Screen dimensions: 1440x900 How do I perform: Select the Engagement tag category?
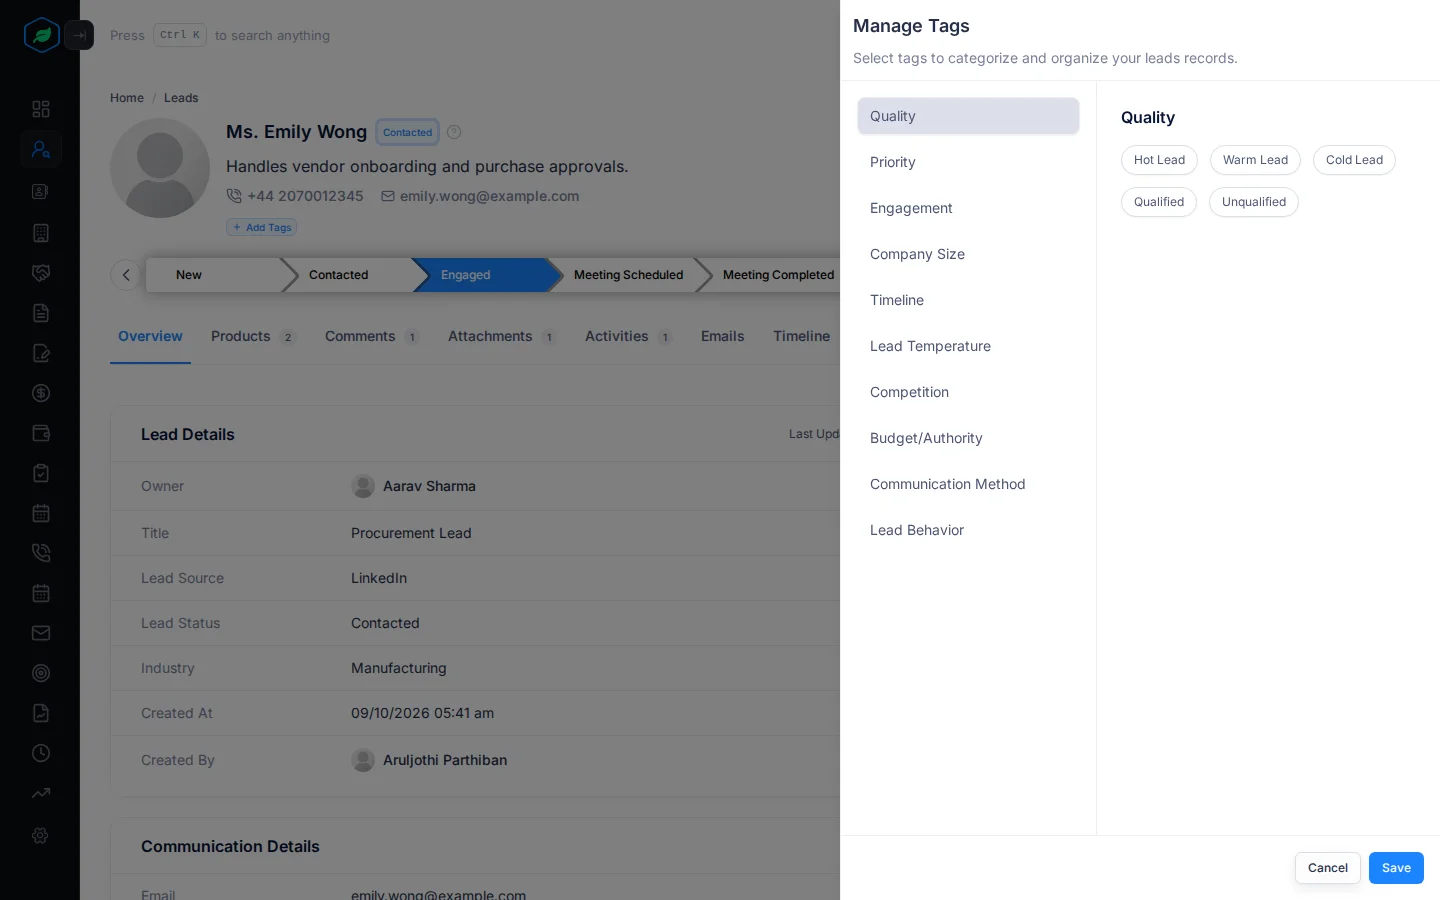point(968,208)
